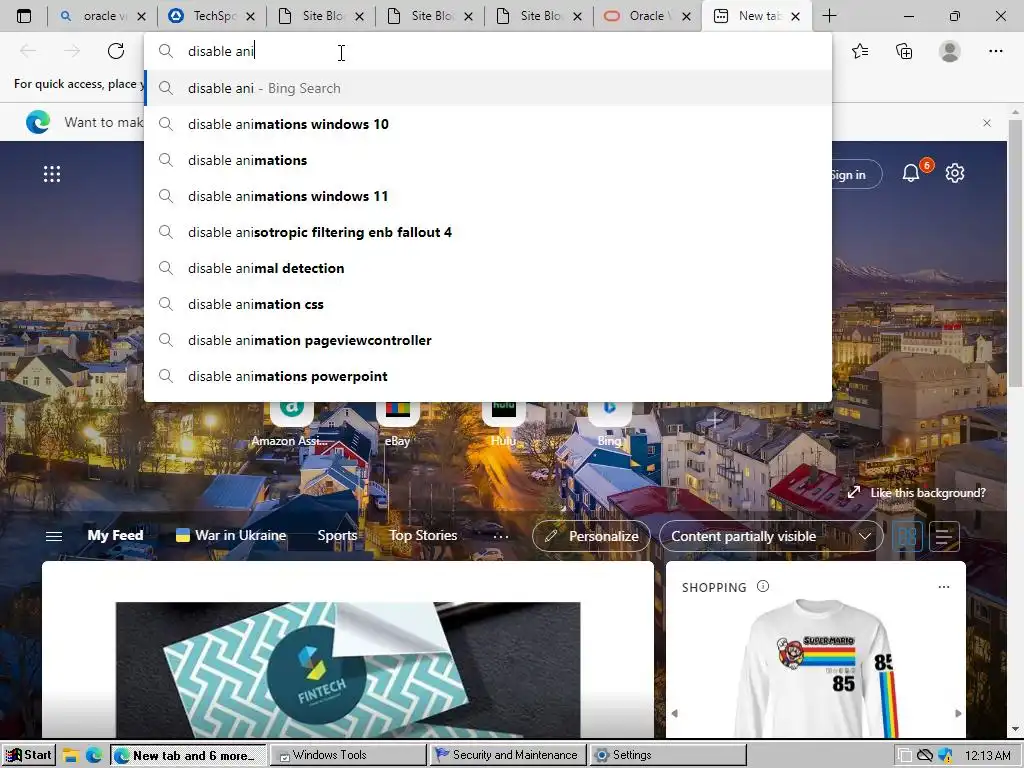Screen dimensions: 1024x768
Task: Select disable ani Bing Search suggestion
Action: [488, 88]
